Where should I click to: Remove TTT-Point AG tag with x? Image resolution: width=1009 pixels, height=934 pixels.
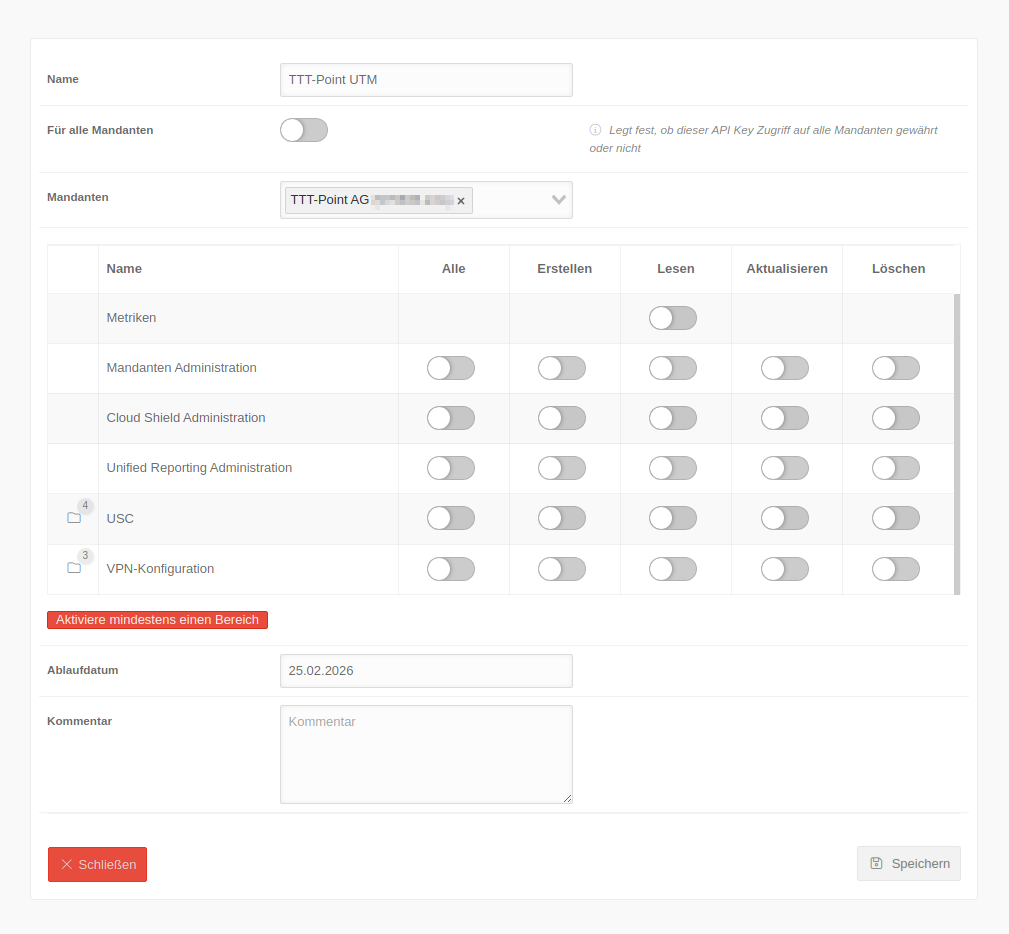pyautogui.click(x=461, y=201)
